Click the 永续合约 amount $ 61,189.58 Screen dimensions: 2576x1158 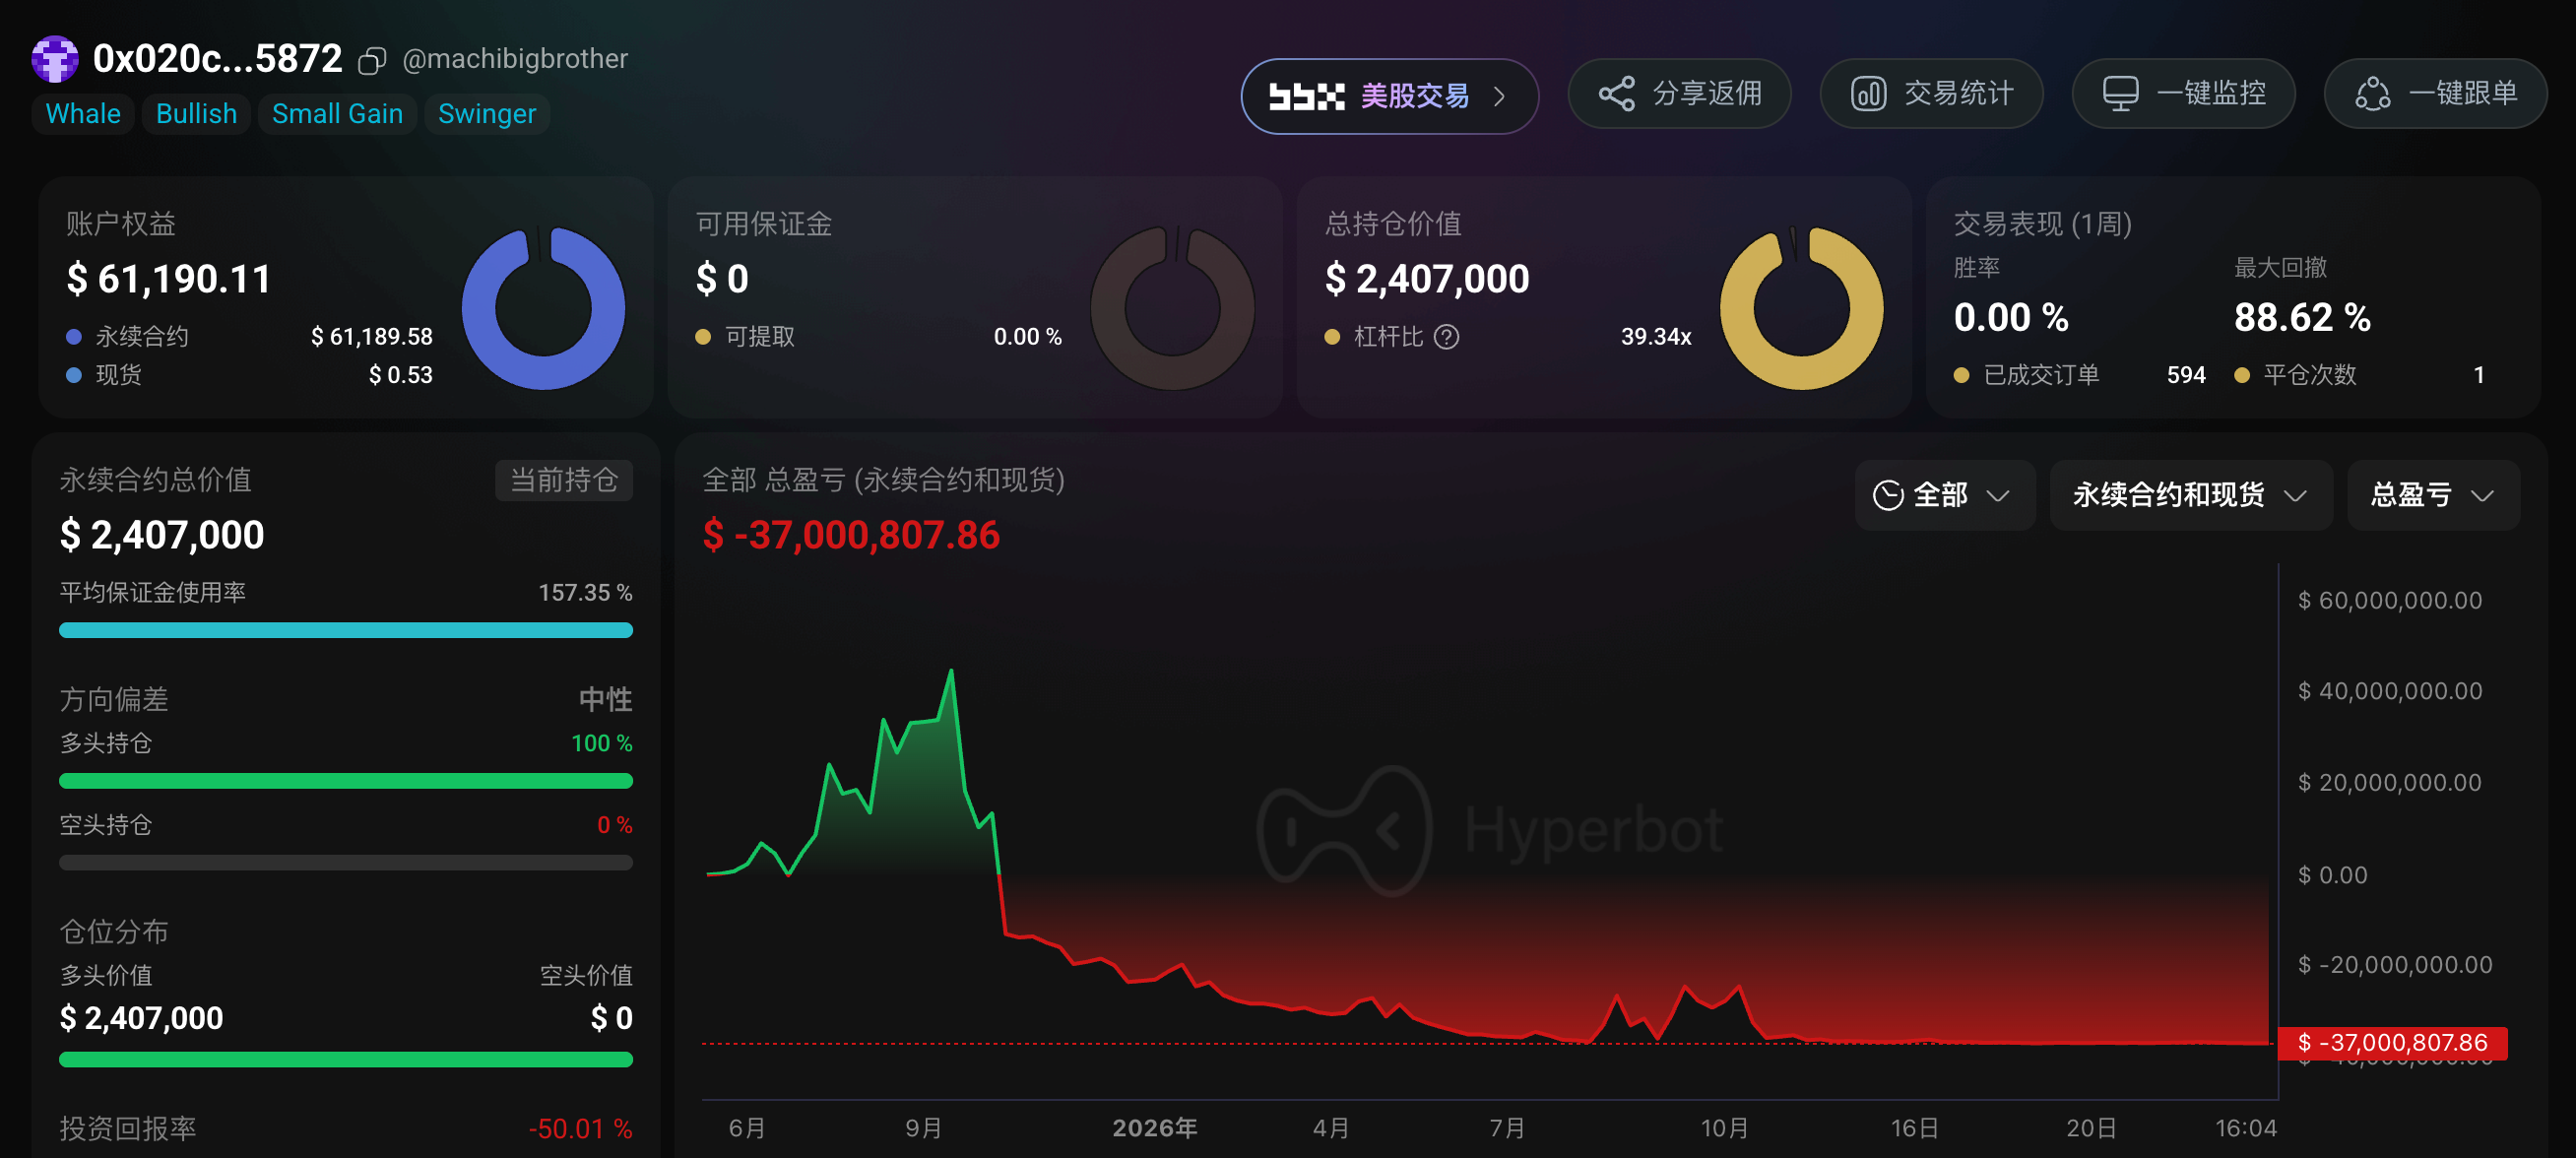[371, 337]
